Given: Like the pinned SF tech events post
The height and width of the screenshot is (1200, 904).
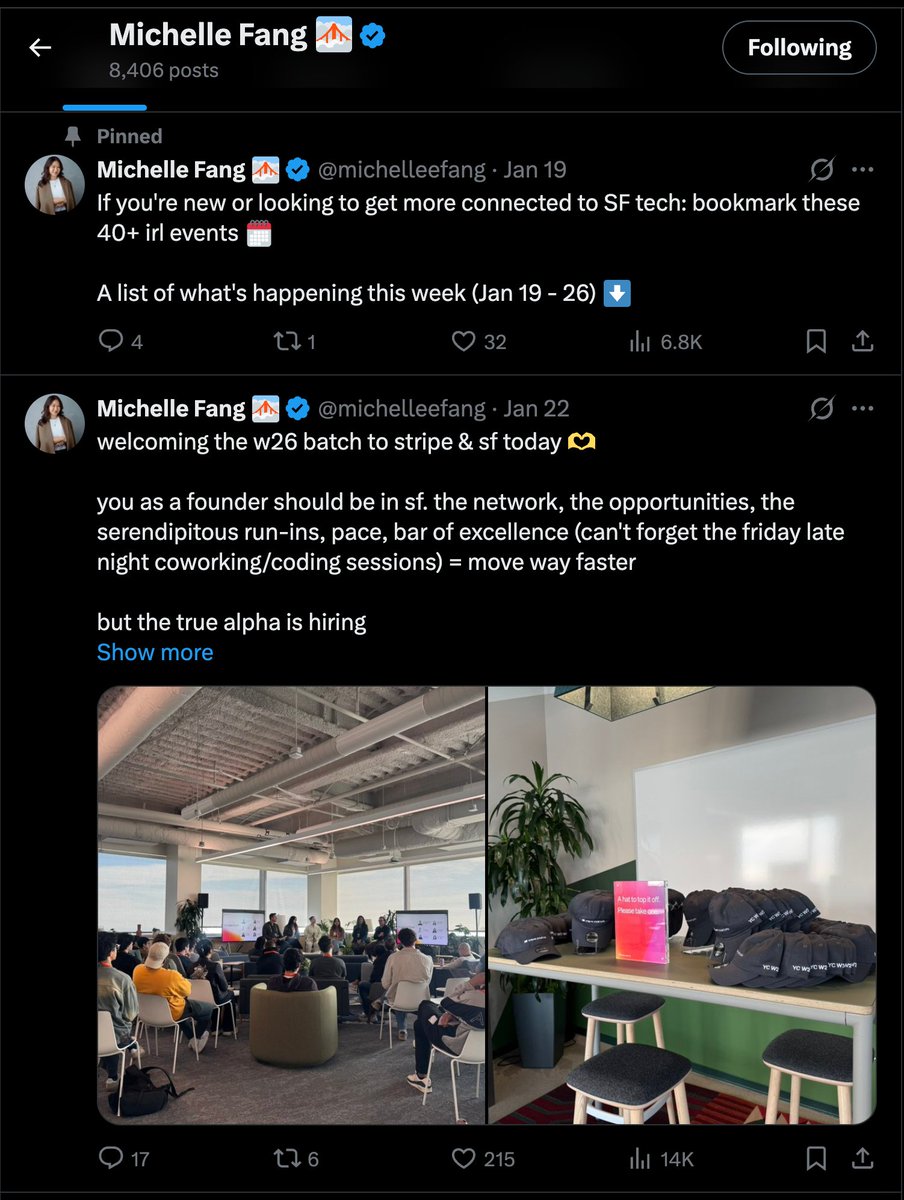Looking at the screenshot, I should 463,342.
